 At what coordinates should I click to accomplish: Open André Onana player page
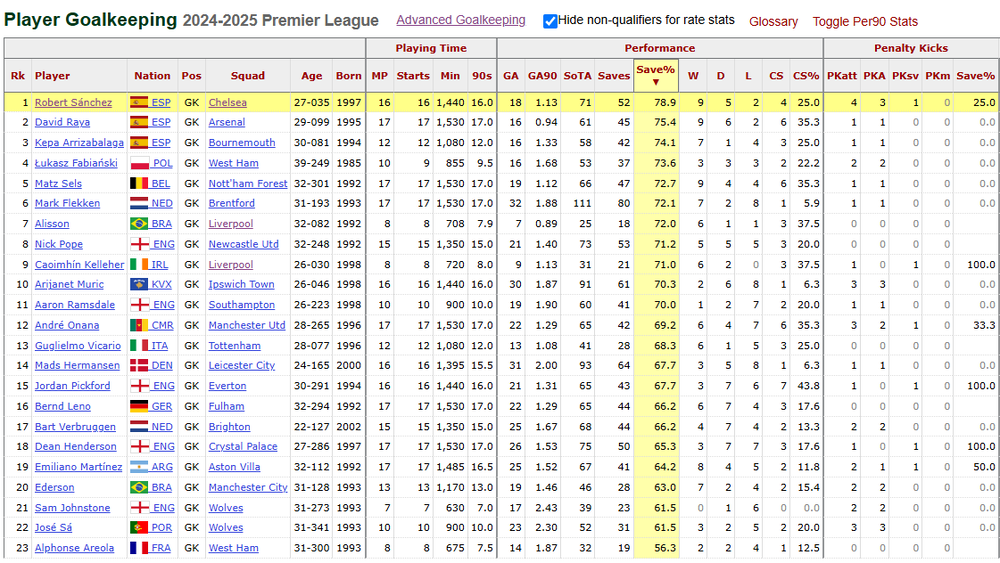(x=66, y=325)
